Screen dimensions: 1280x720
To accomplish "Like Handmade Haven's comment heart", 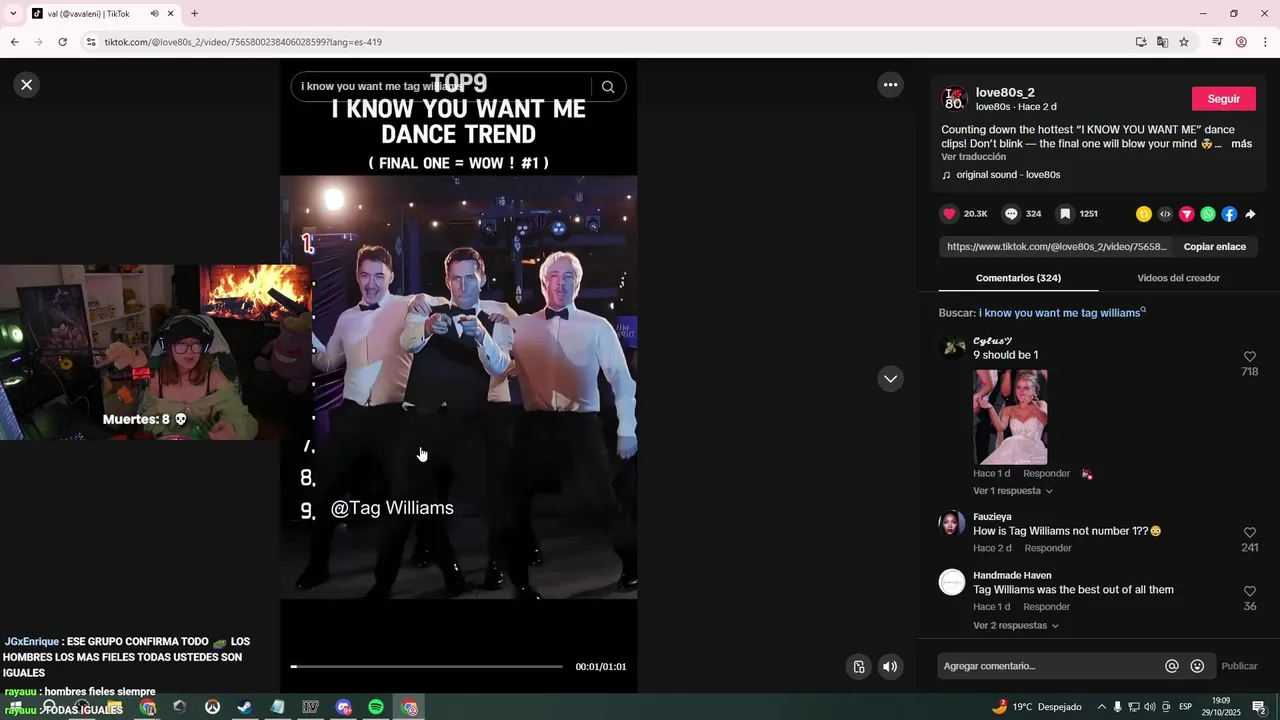I will tap(1249, 592).
